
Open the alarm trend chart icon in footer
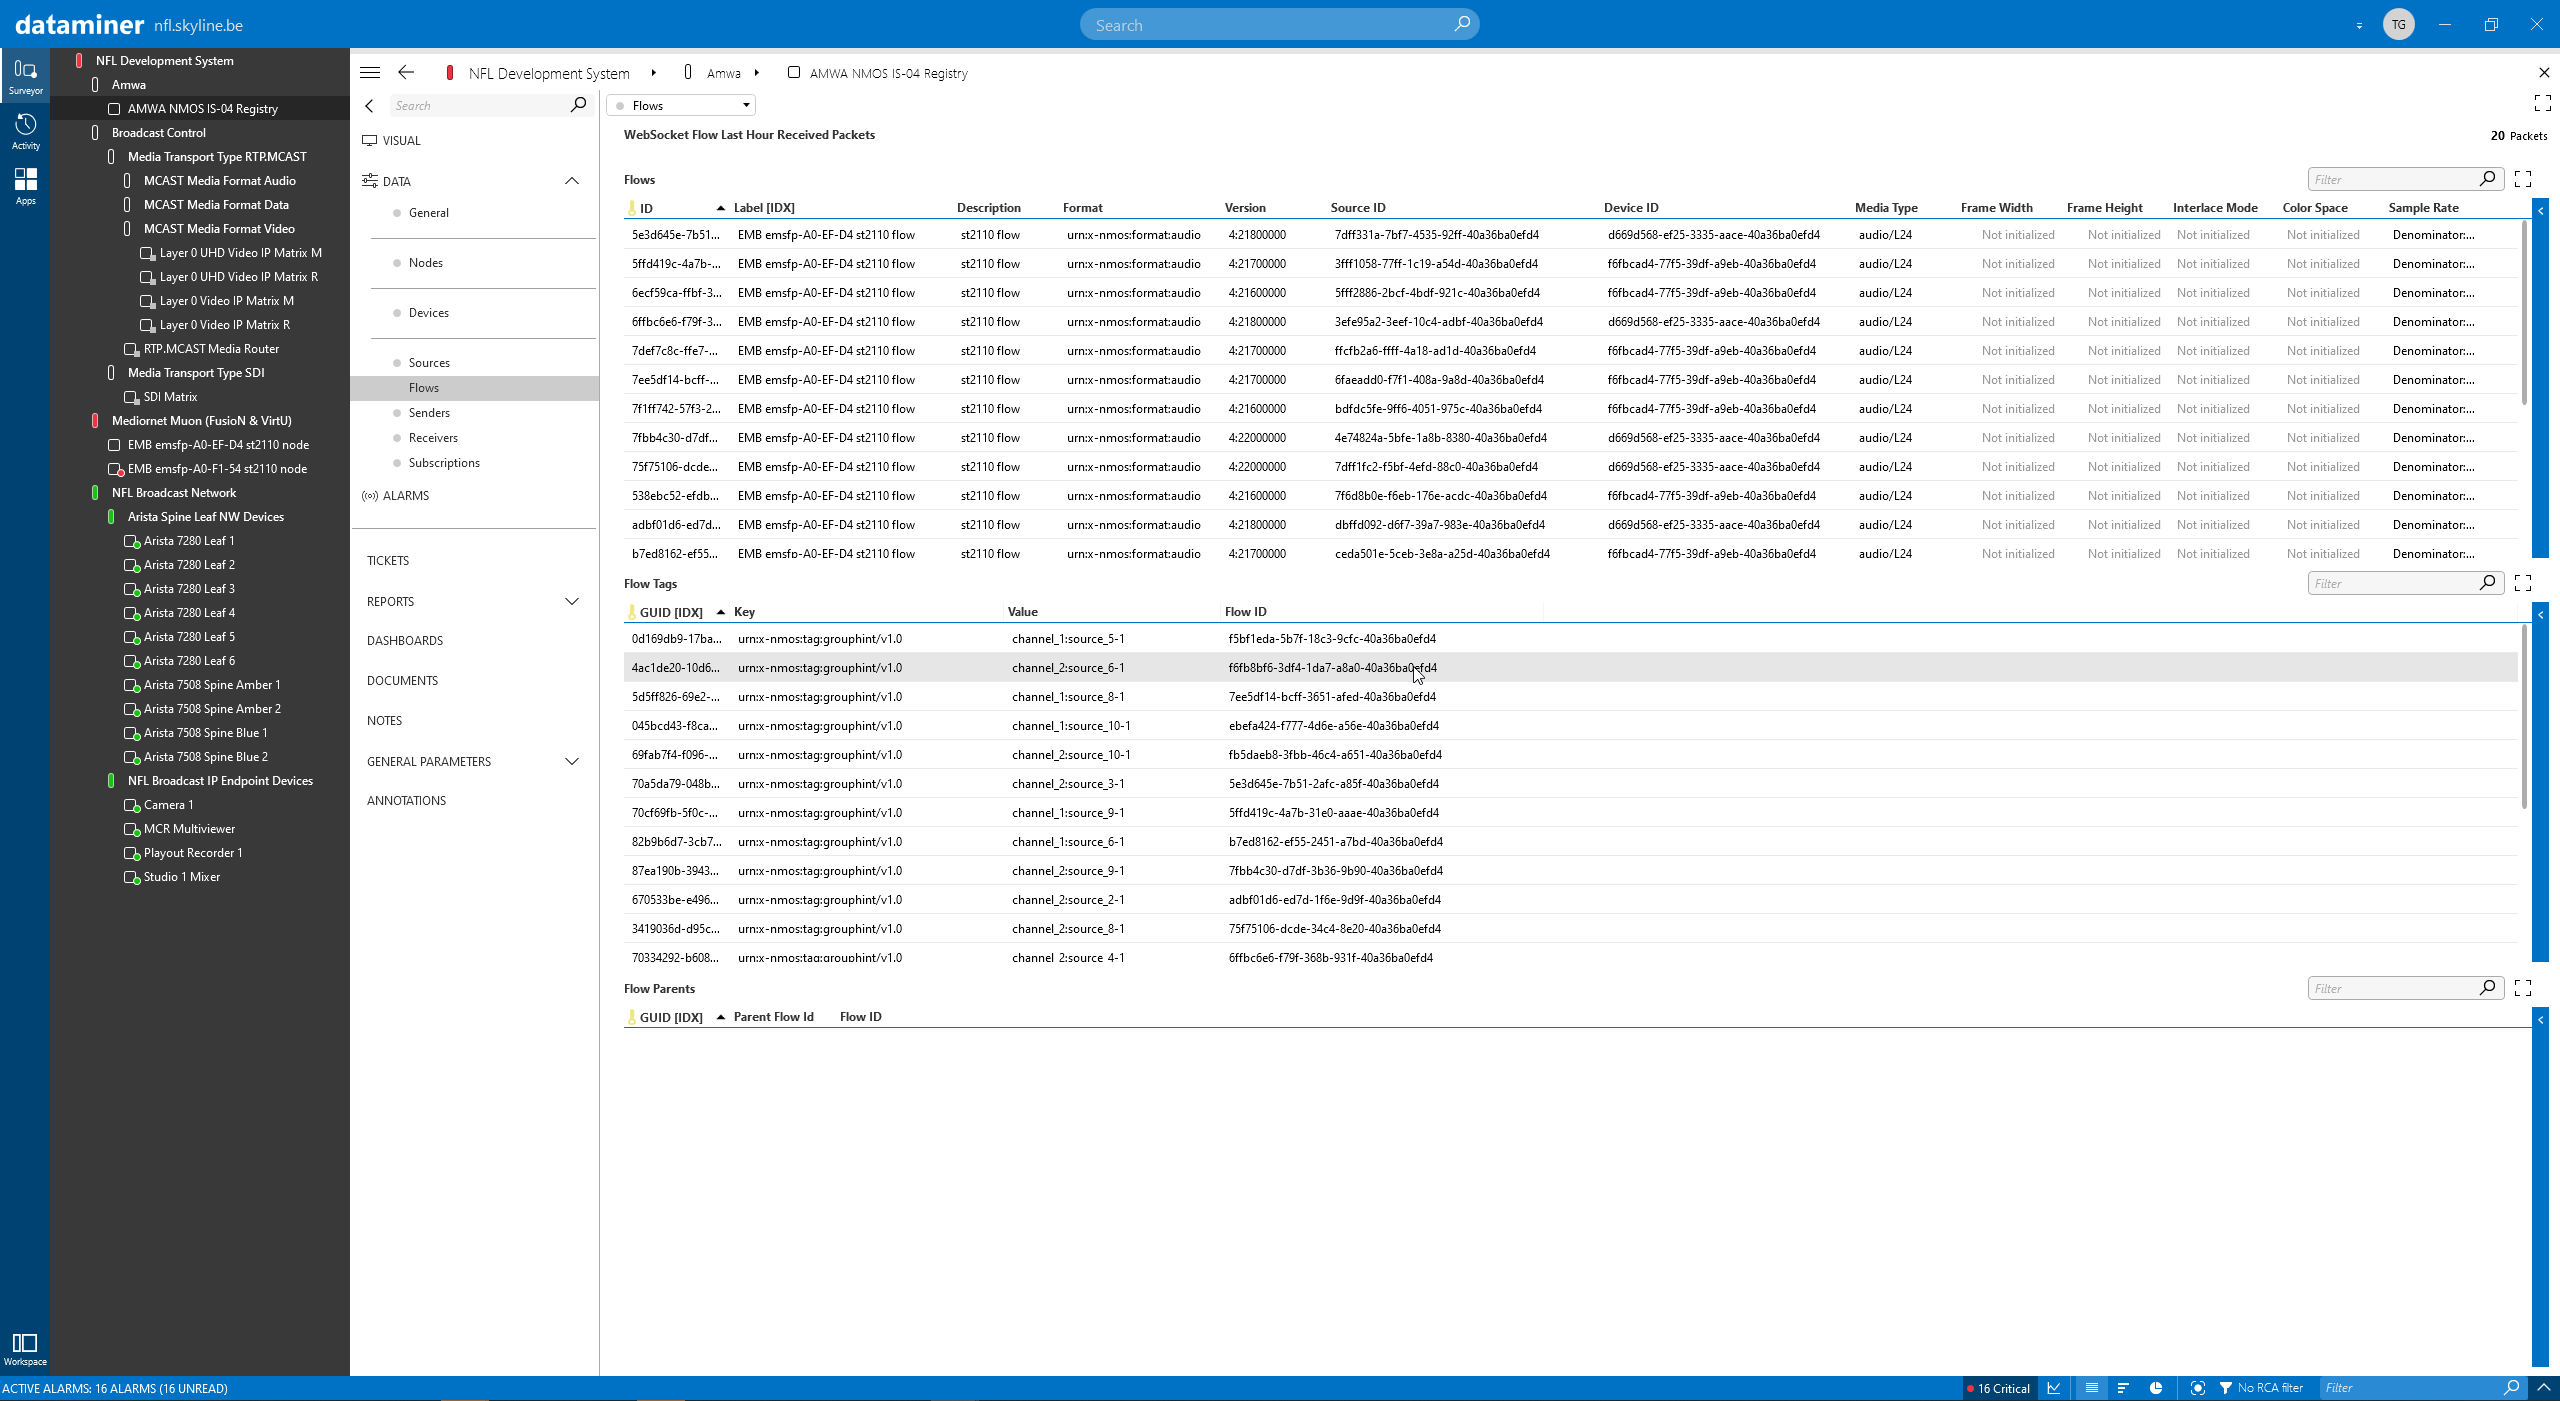2055,1388
